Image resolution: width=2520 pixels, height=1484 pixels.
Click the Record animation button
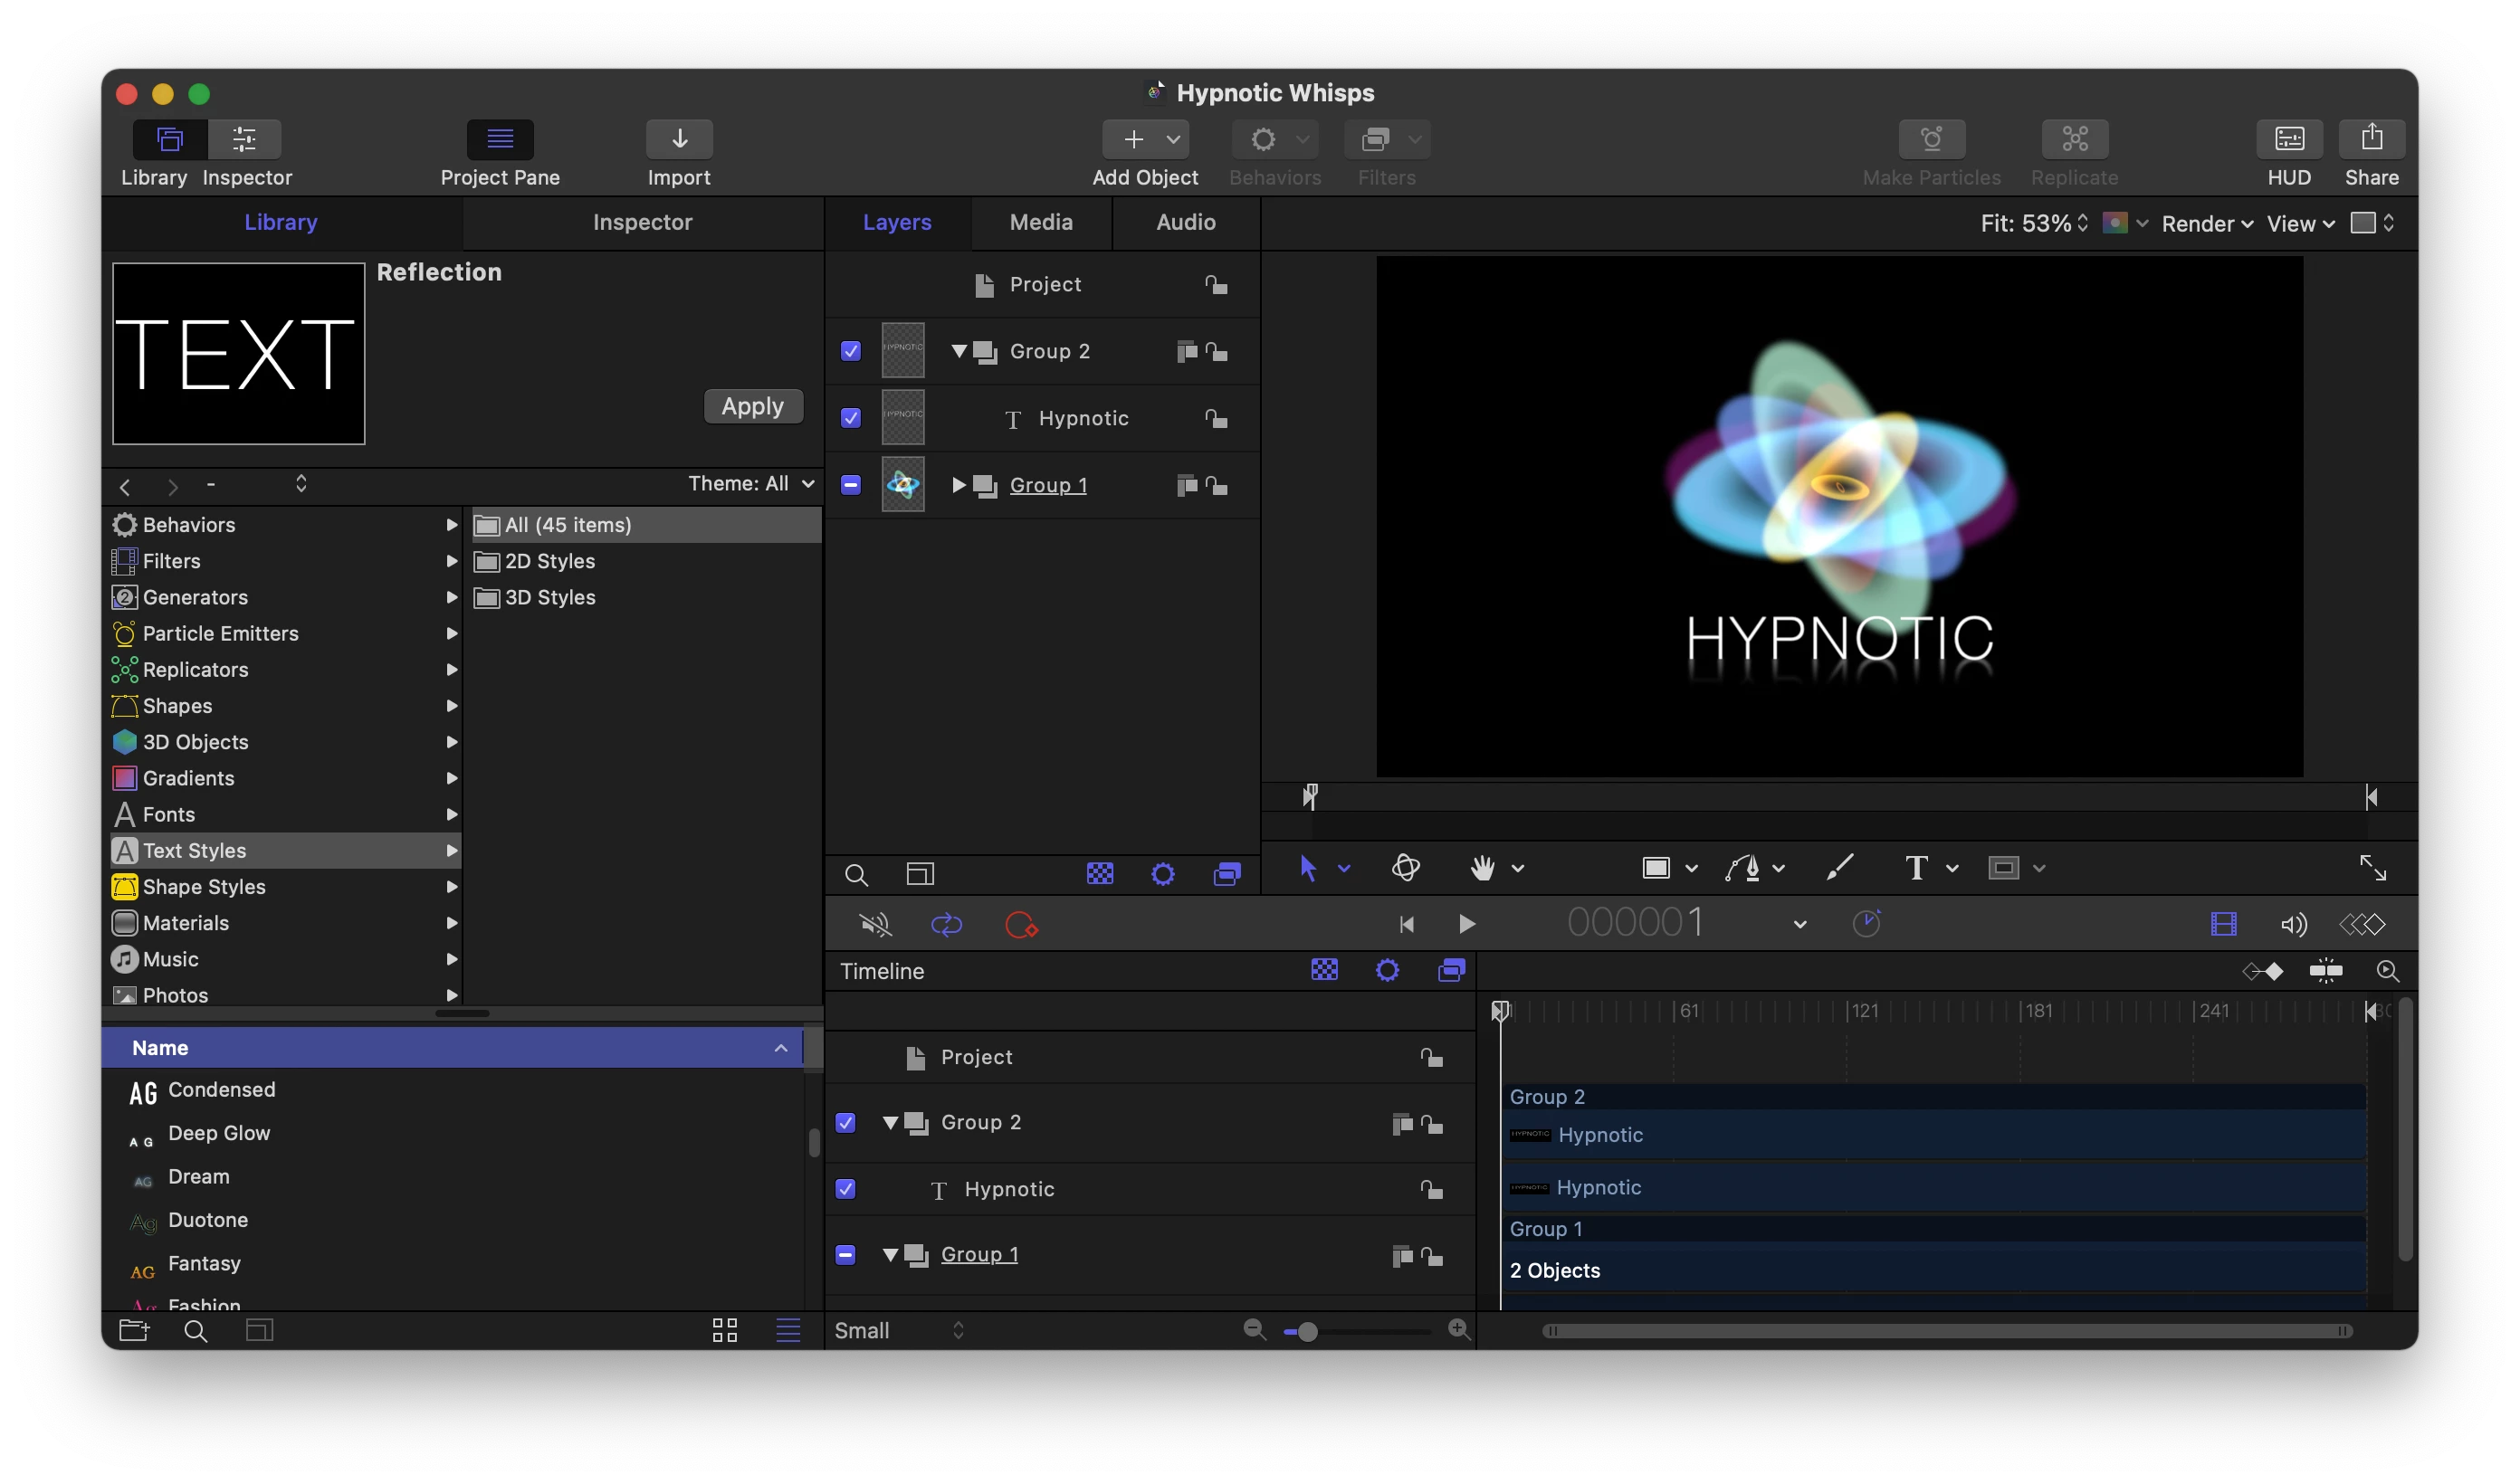pos(1021,925)
